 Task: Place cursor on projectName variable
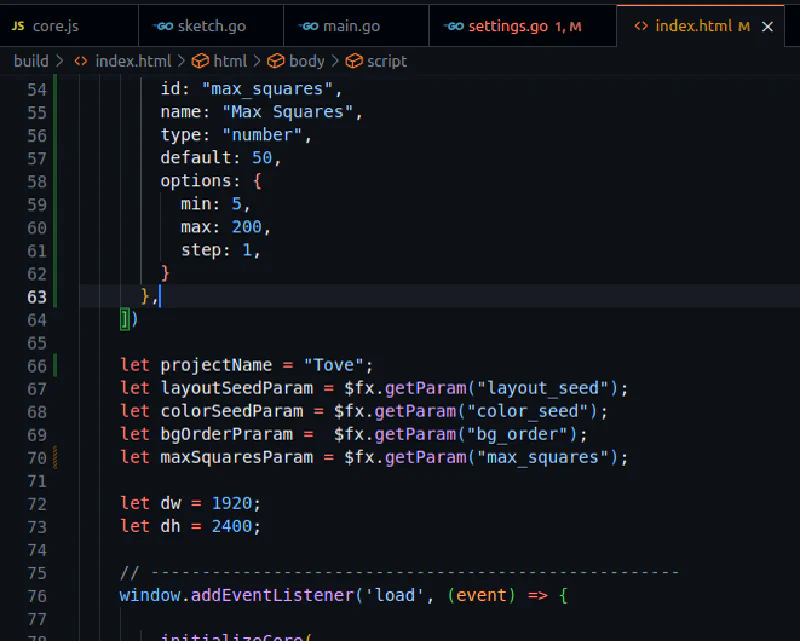[x=216, y=365]
